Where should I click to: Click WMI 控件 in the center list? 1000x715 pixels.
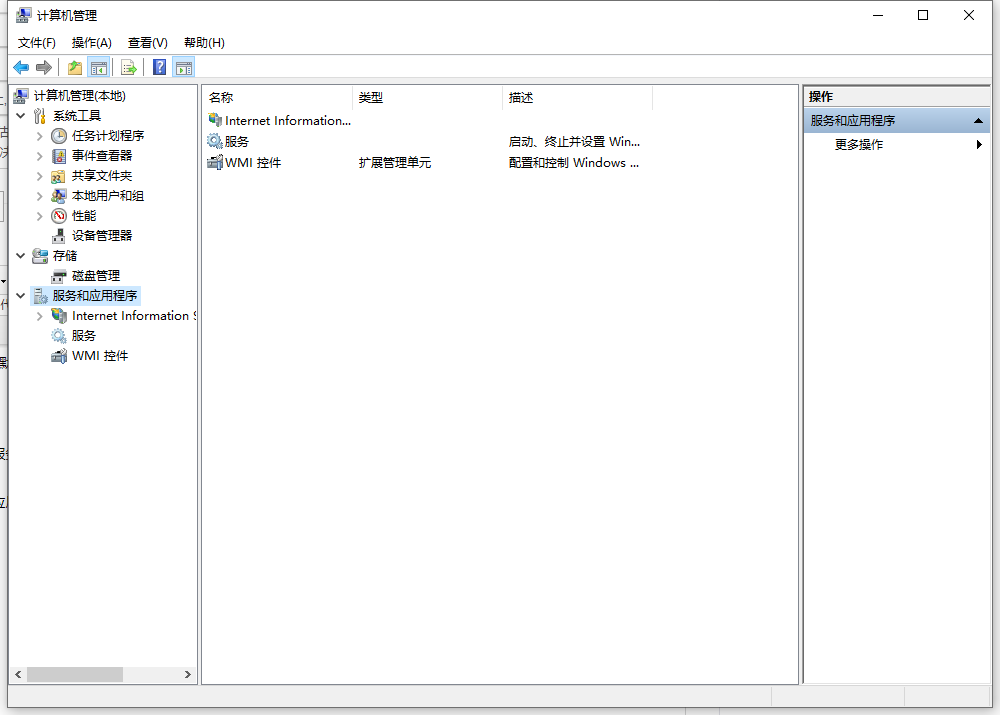pos(252,162)
